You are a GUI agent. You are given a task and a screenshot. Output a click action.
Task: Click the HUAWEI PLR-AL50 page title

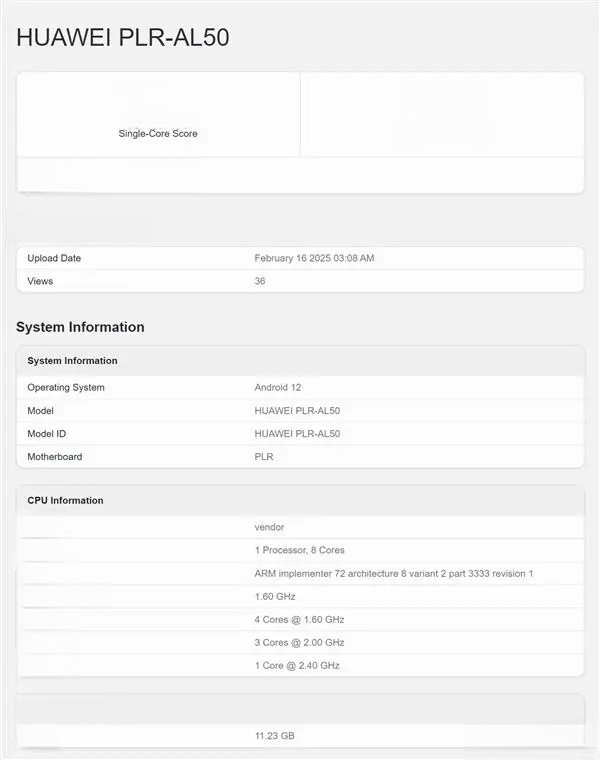pos(123,37)
